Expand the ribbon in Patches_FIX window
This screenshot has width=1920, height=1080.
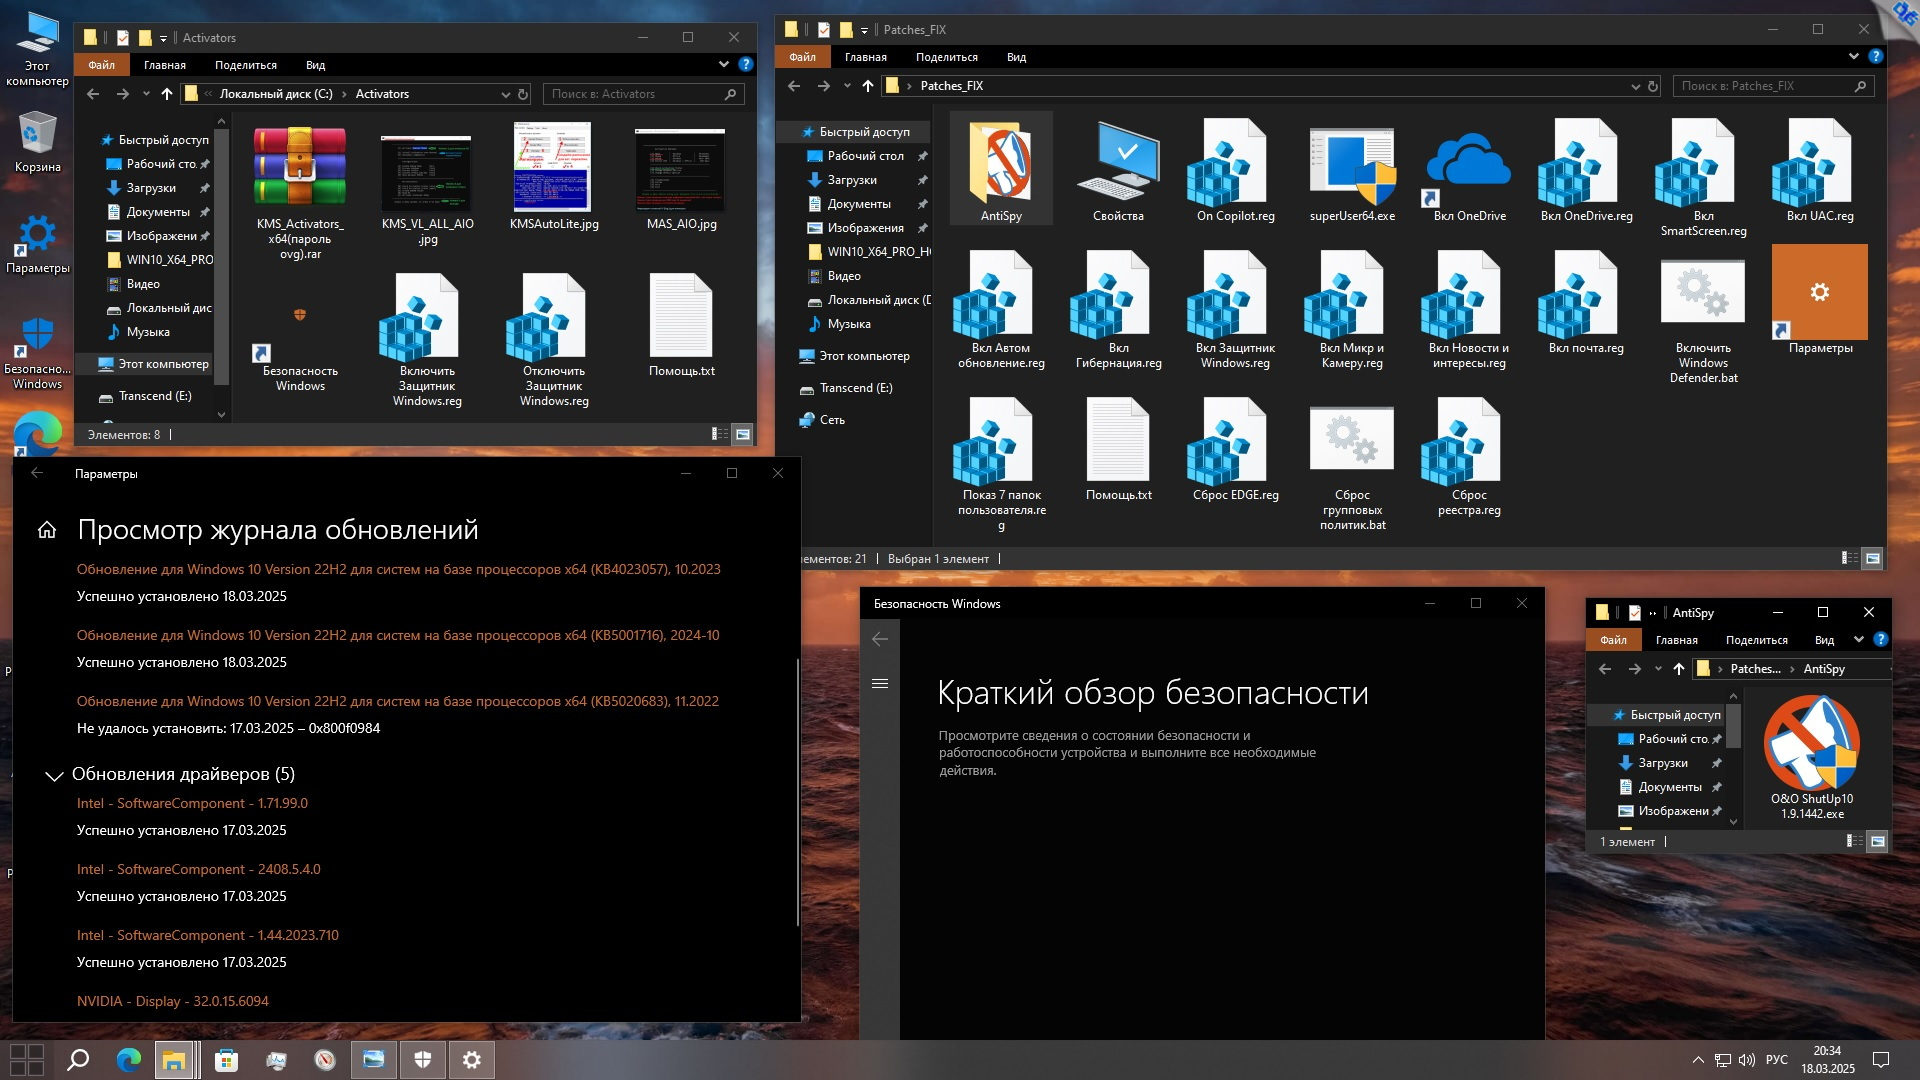point(1853,57)
